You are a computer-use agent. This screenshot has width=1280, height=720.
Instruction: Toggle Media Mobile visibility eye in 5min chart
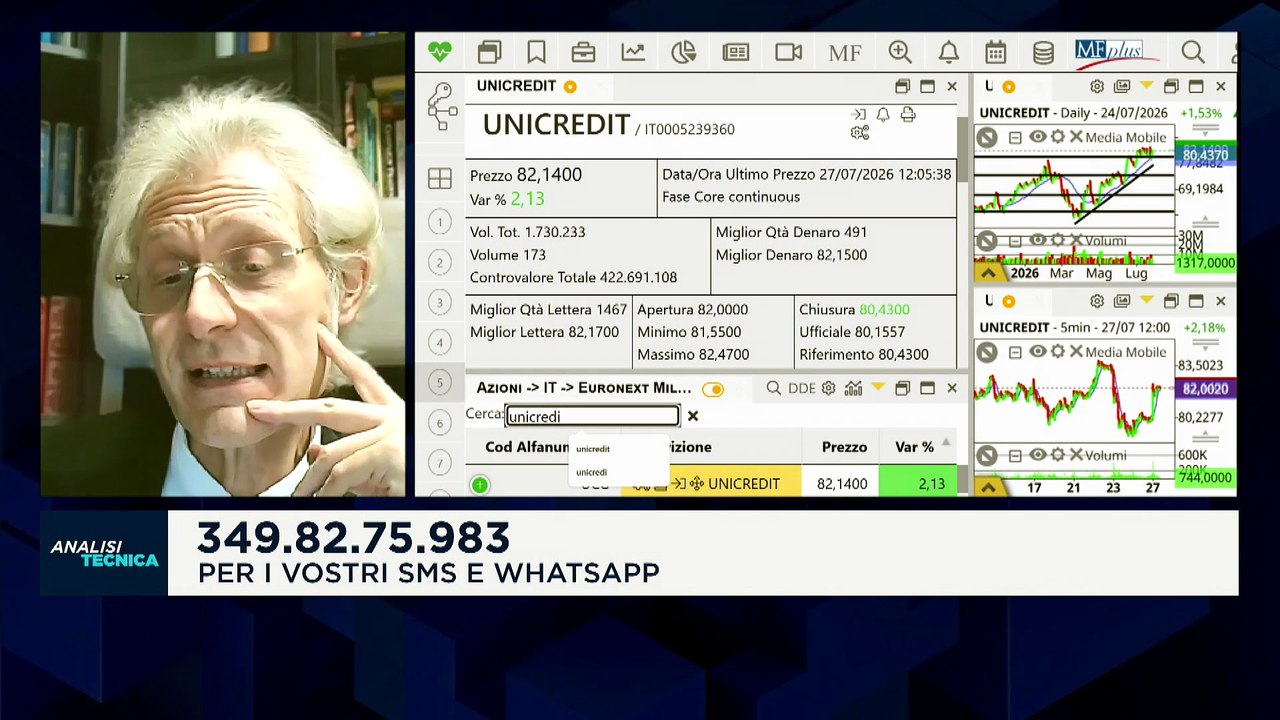(1038, 352)
